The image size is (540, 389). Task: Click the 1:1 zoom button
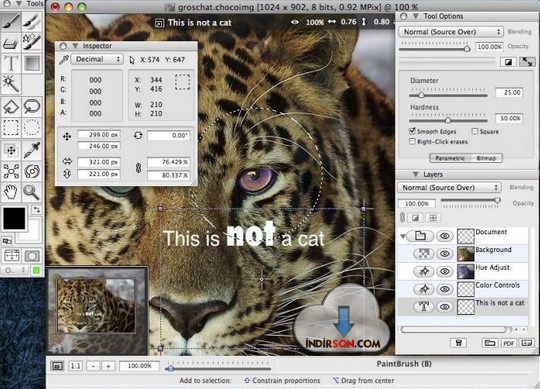[x=75, y=366]
